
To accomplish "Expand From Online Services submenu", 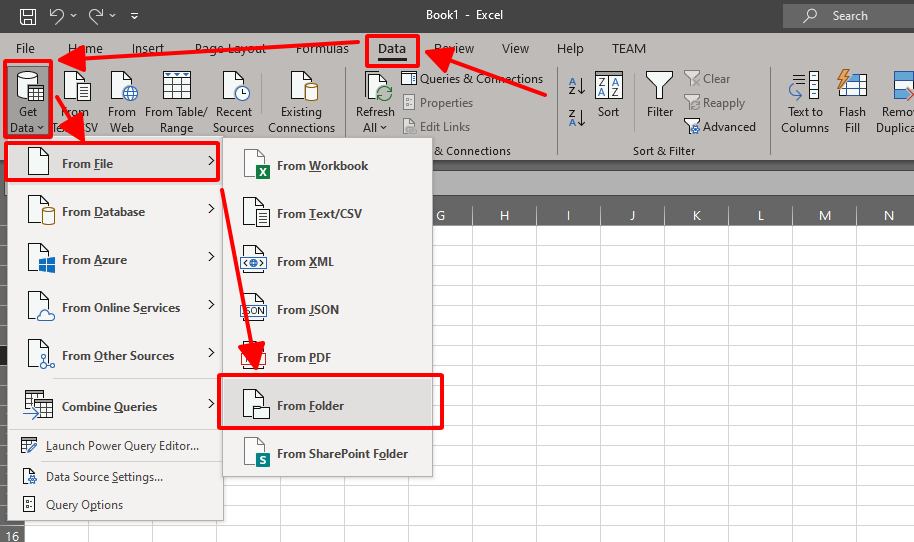I will pyautogui.click(x=115, y=307).
